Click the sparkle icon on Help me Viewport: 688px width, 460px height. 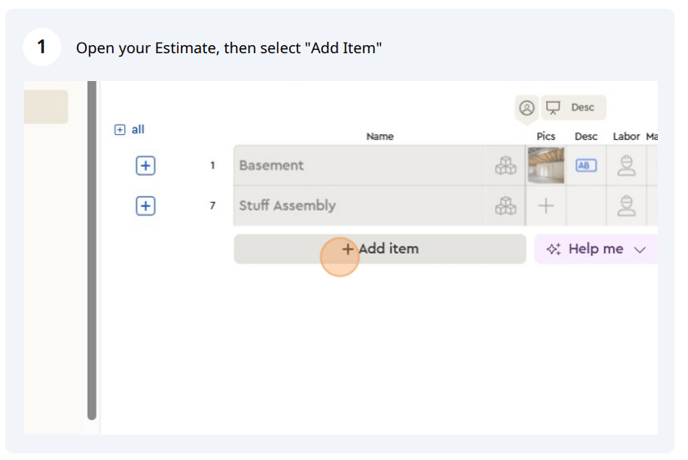553,249
